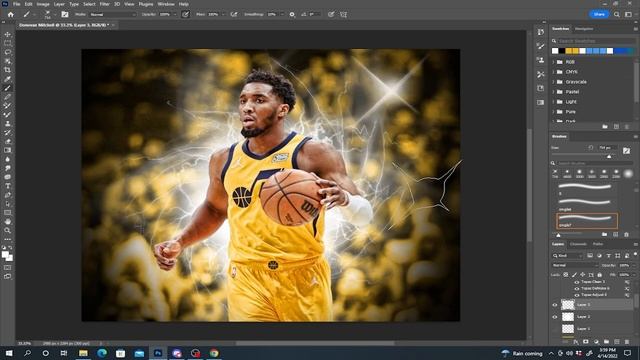Switch to the Channels tab

click(x=578, y=244)
